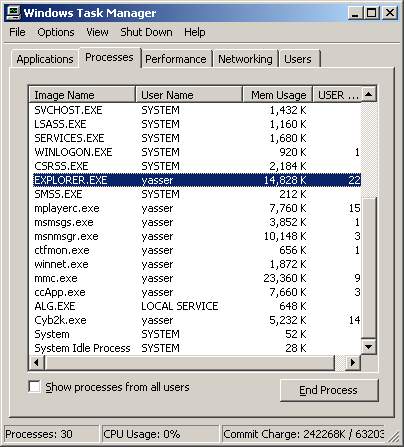The width and height of the screenshot is (404, 447).
Task: Sort processes by Mem Usage column
Action: 277,95
